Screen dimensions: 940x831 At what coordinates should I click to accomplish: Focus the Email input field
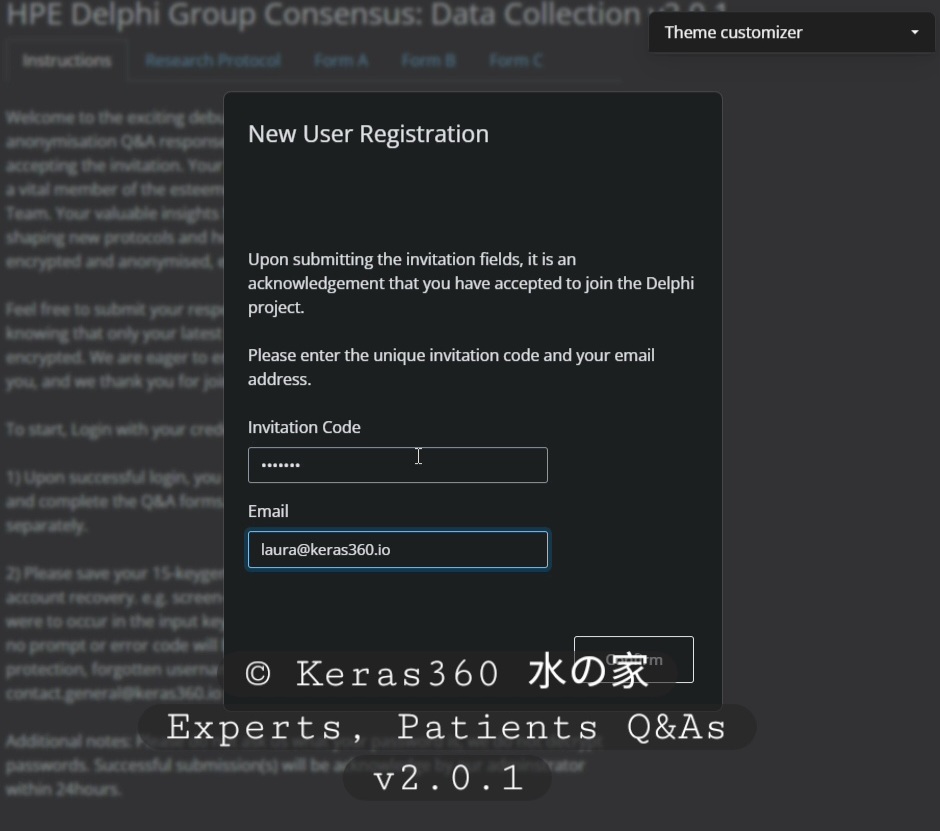(x=397, y=549)
